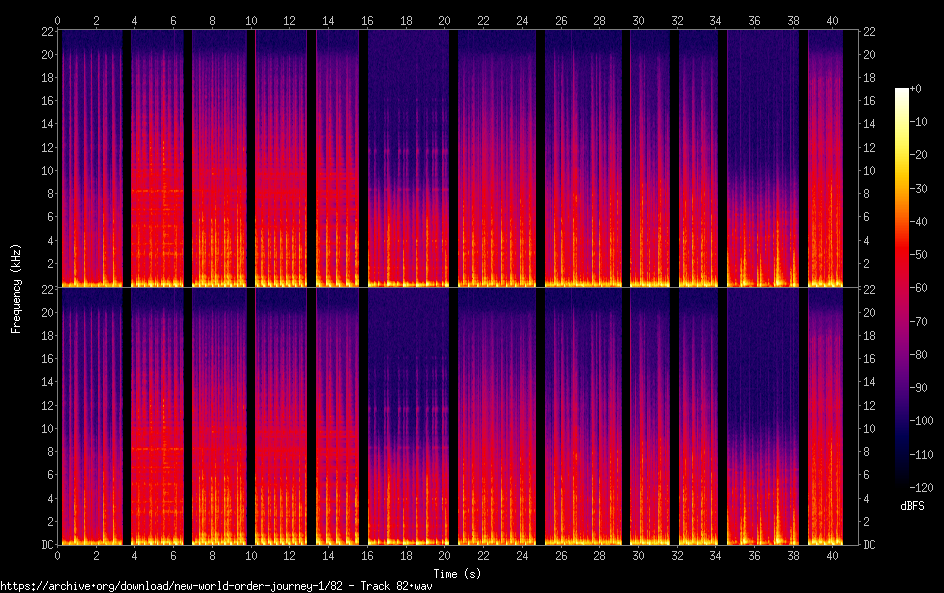Click the "-30" label on the dBFS scale
This screenshot has width=944, height=593.
[x=918, y=189]
